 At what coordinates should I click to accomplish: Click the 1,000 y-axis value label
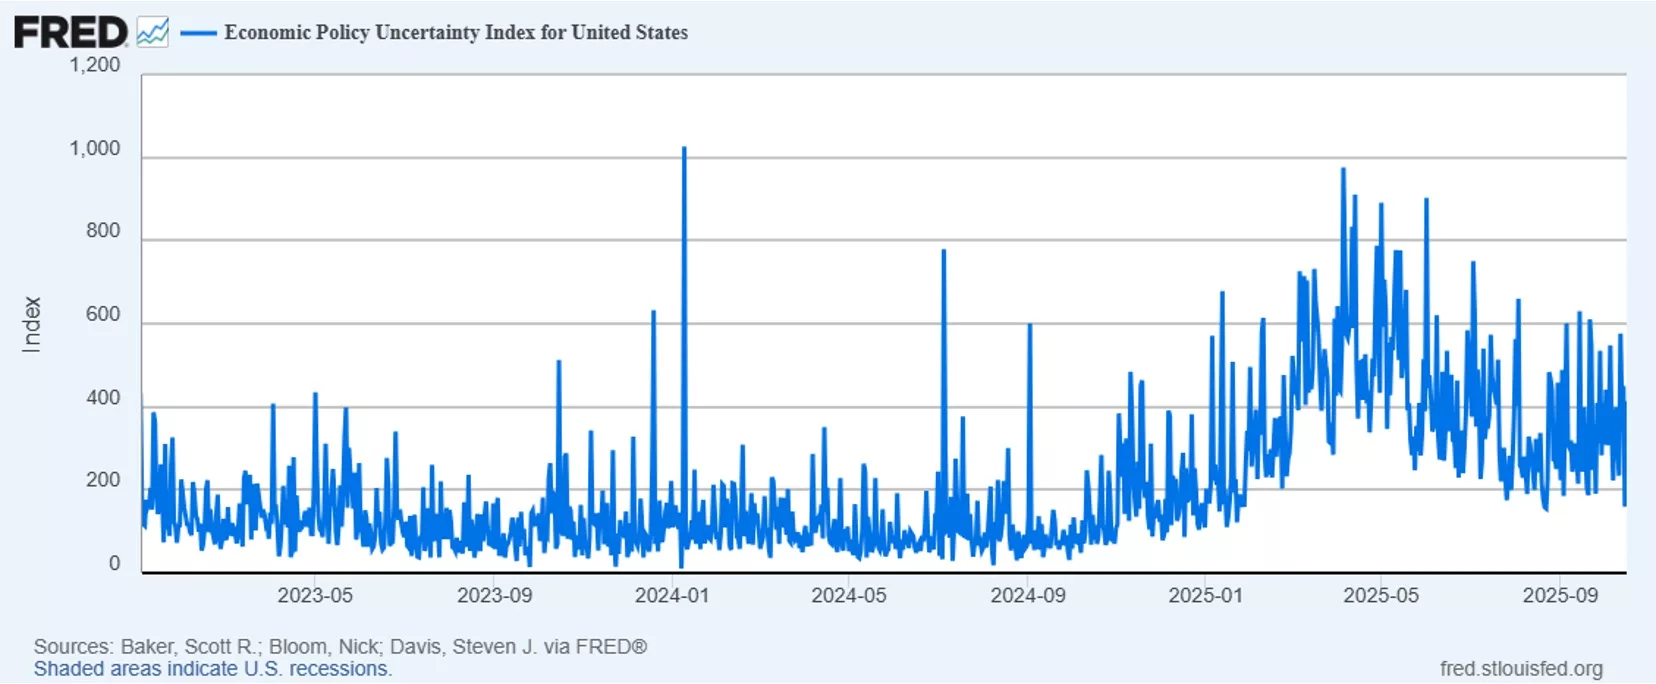pyautogui.click(x=94, y=149)
